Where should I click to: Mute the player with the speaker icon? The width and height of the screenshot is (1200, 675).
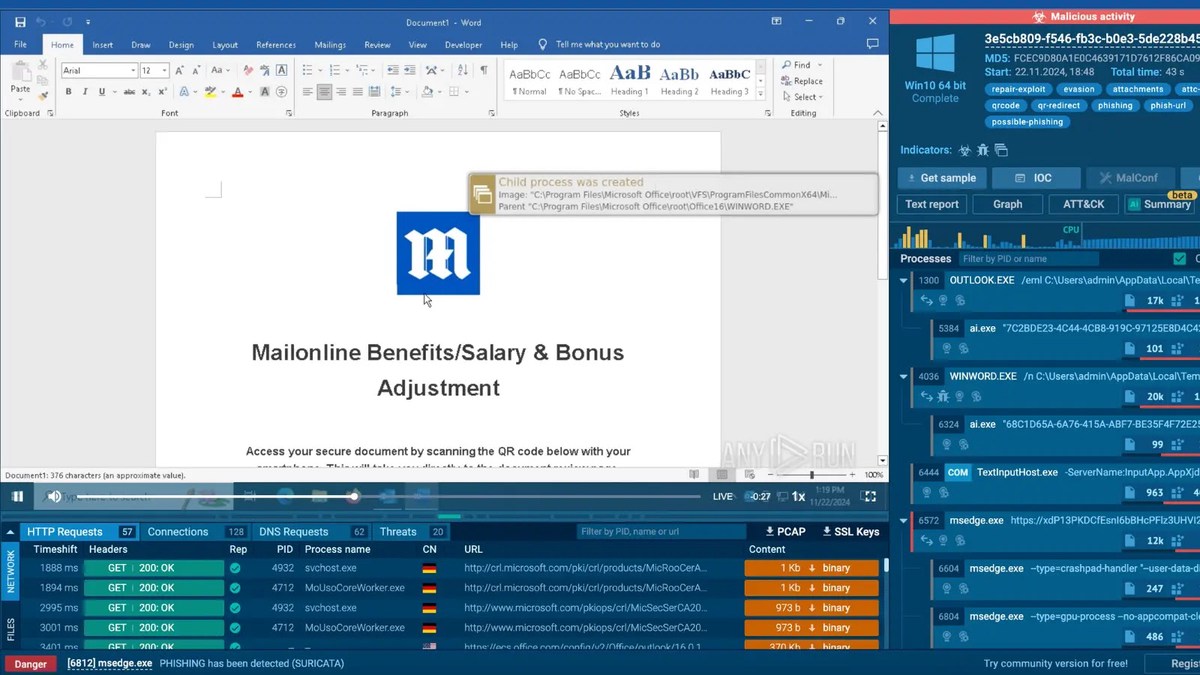point(54,496)
